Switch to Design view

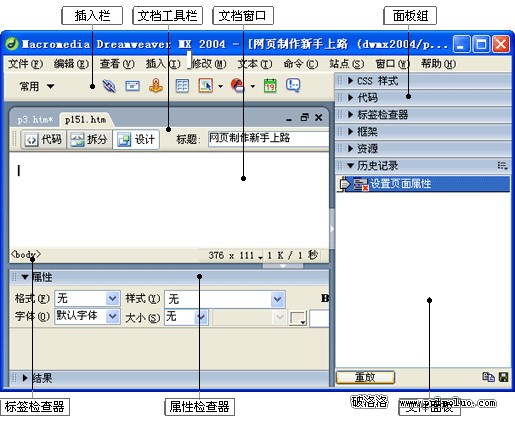[136, 139]
